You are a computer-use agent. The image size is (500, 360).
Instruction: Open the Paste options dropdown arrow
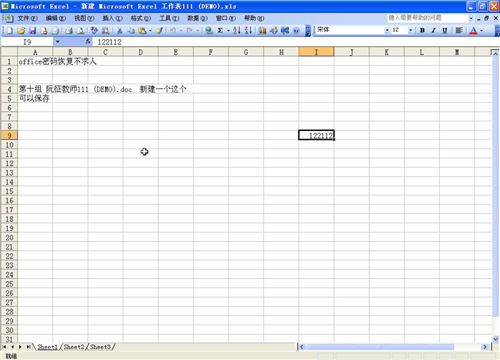(150, 31)
